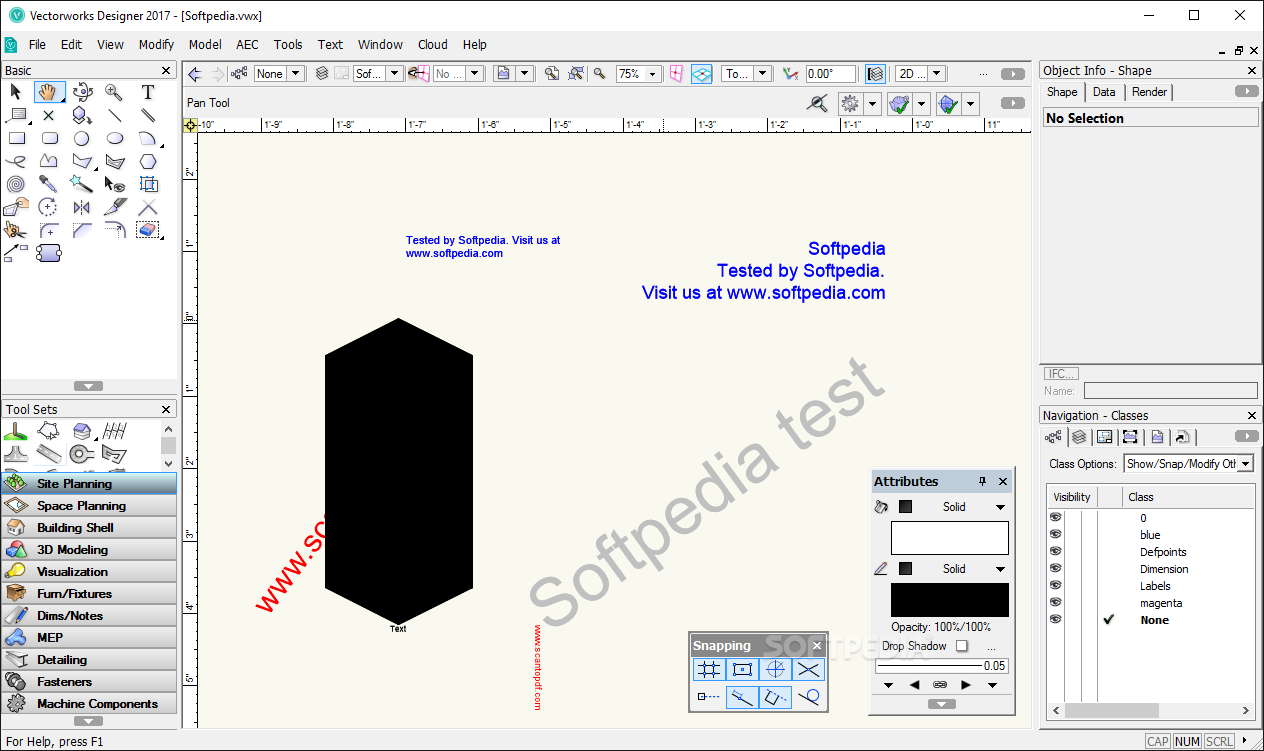Image resolution: width=1264 pixels, height=751 pixels.
Task: Open the 3D Modeling tool set
Action: [89, 550]
